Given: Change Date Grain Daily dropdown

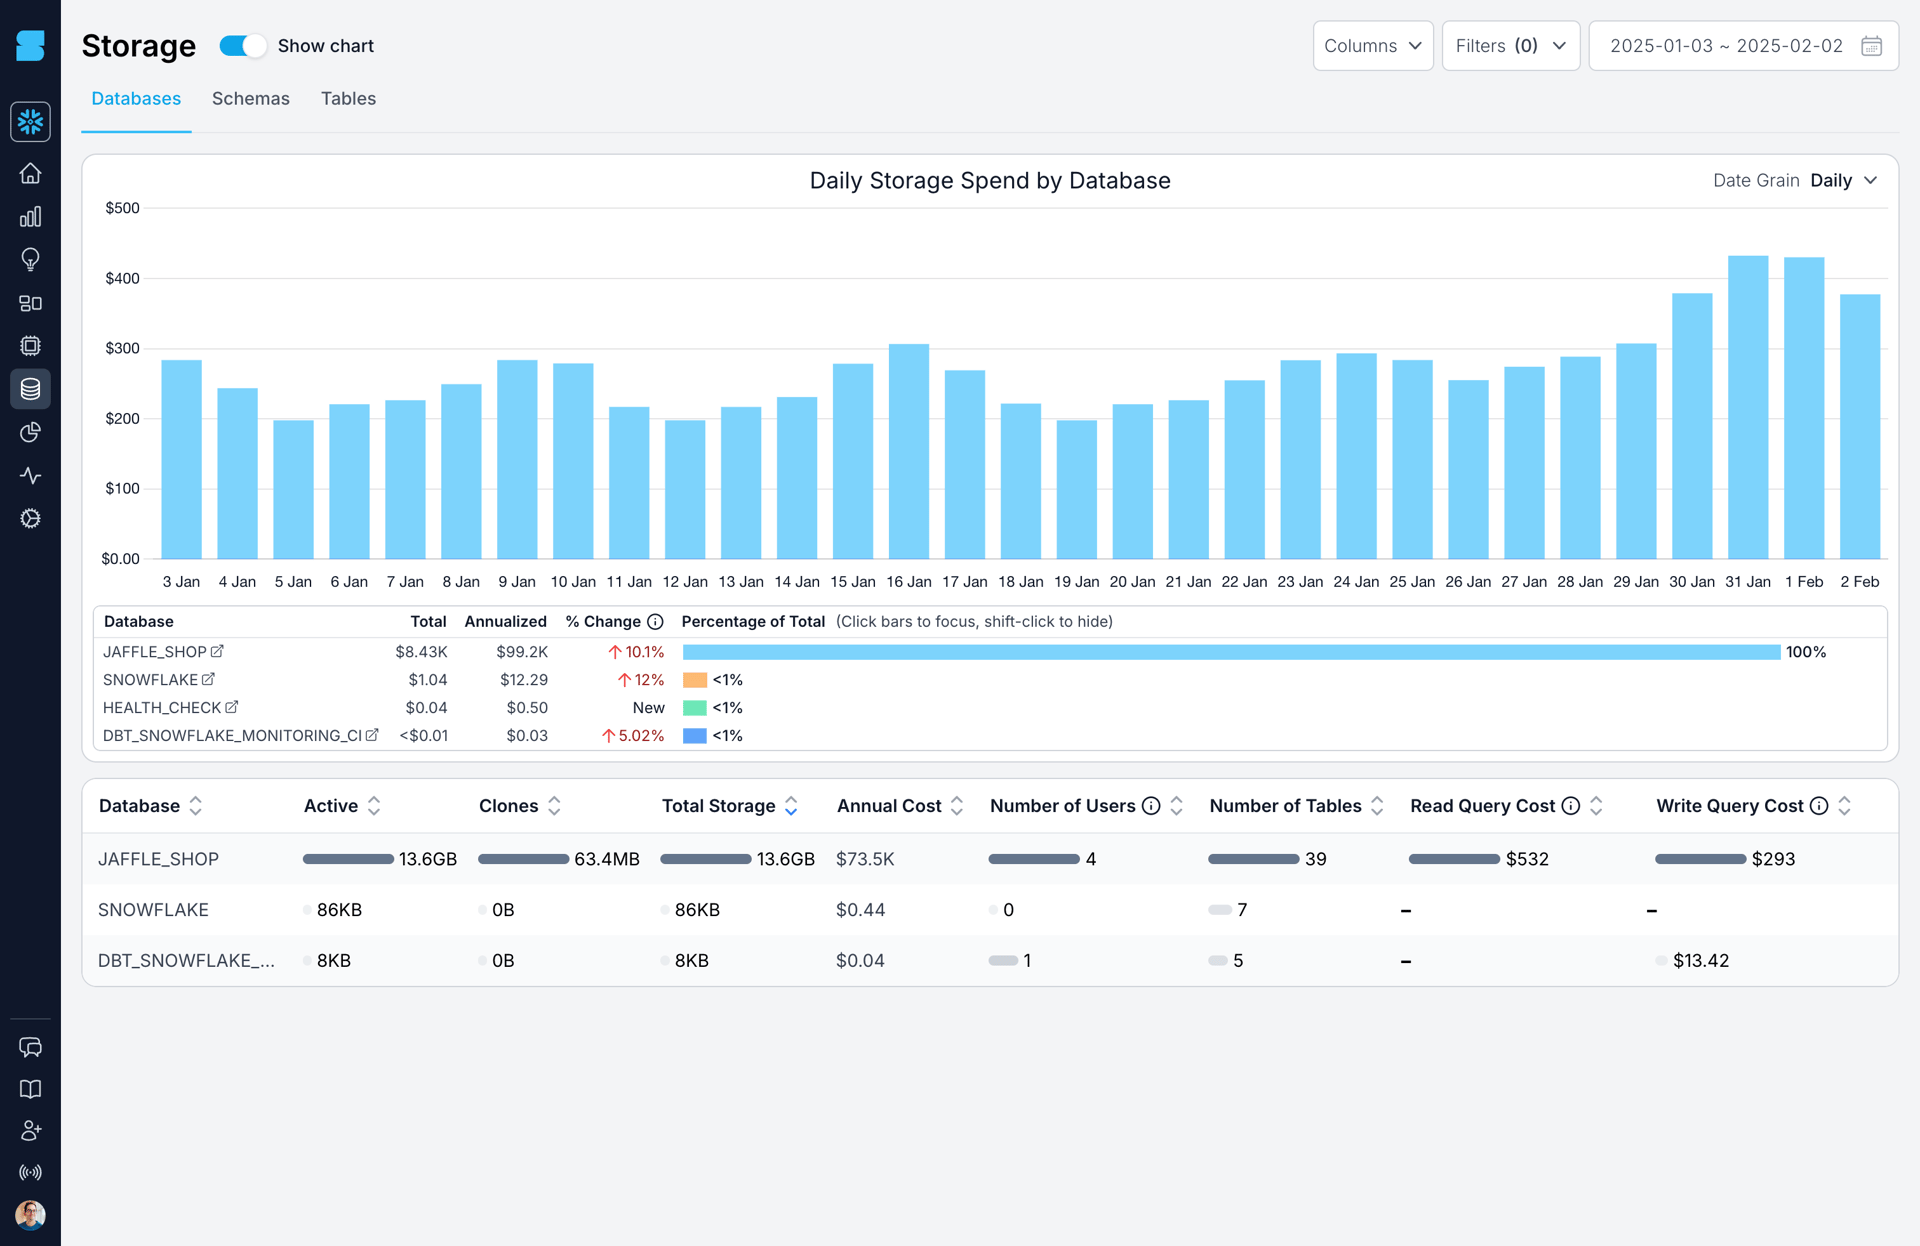Looking at the screenshot, I should [1844, 181].
